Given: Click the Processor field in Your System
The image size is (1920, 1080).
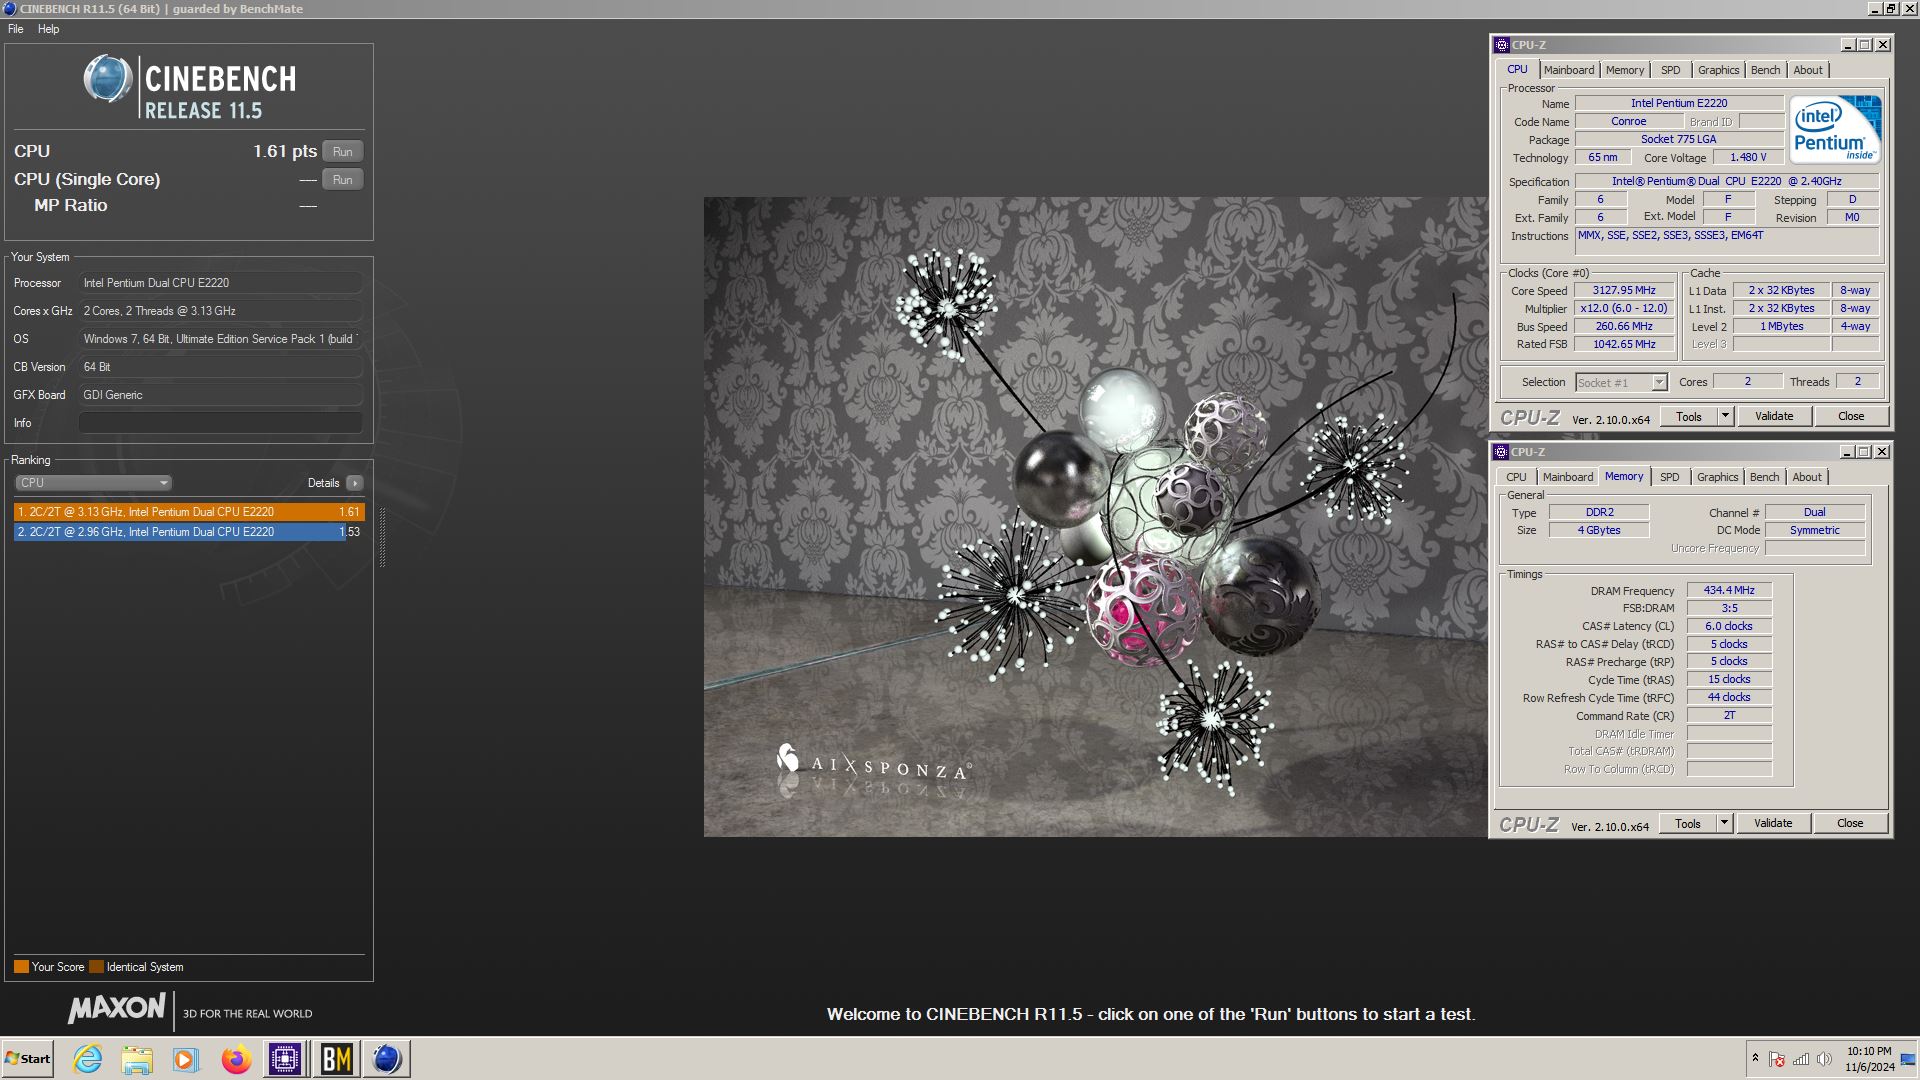Looking at the screenshot, I should (x=220, y=283).
